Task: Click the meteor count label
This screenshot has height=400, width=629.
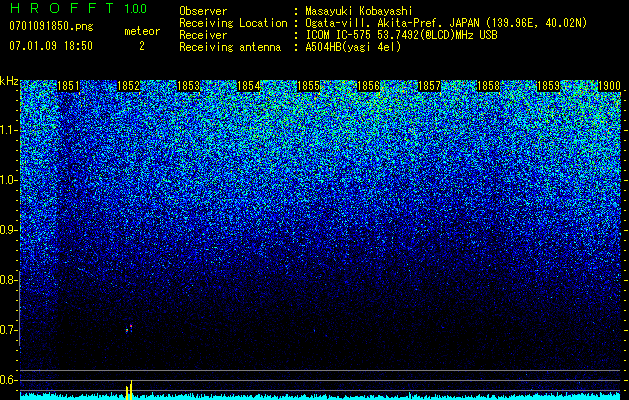Action: (x=142, y=31)
